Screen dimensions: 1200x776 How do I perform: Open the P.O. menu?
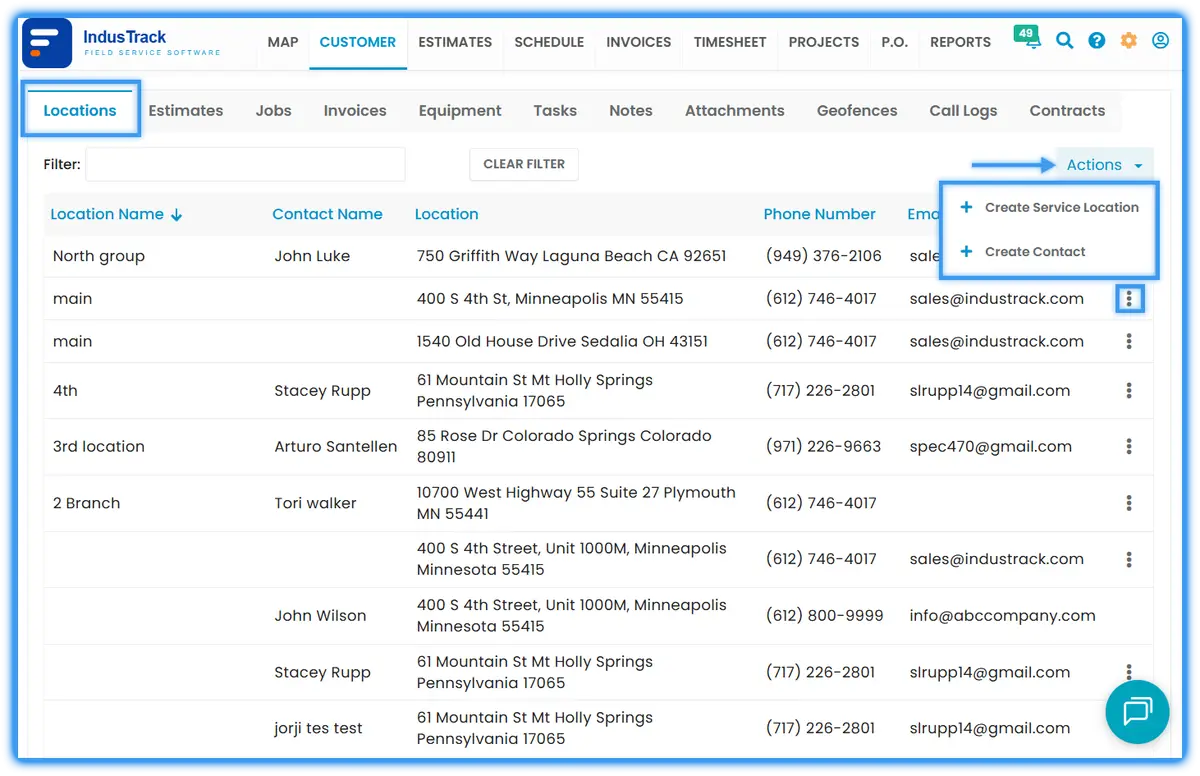click(894, 42)
